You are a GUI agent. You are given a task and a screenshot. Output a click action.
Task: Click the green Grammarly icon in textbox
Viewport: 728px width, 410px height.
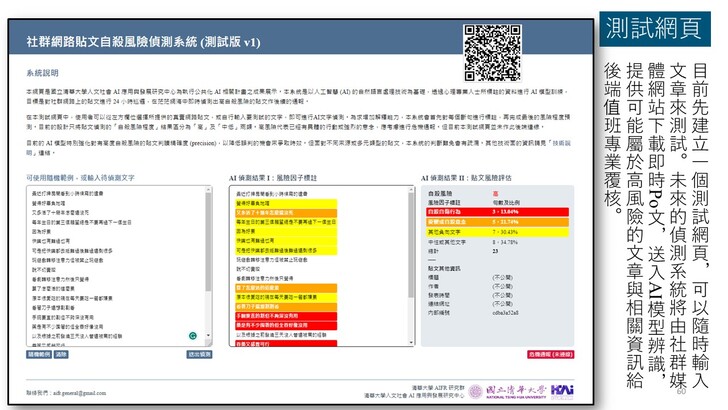191,336
